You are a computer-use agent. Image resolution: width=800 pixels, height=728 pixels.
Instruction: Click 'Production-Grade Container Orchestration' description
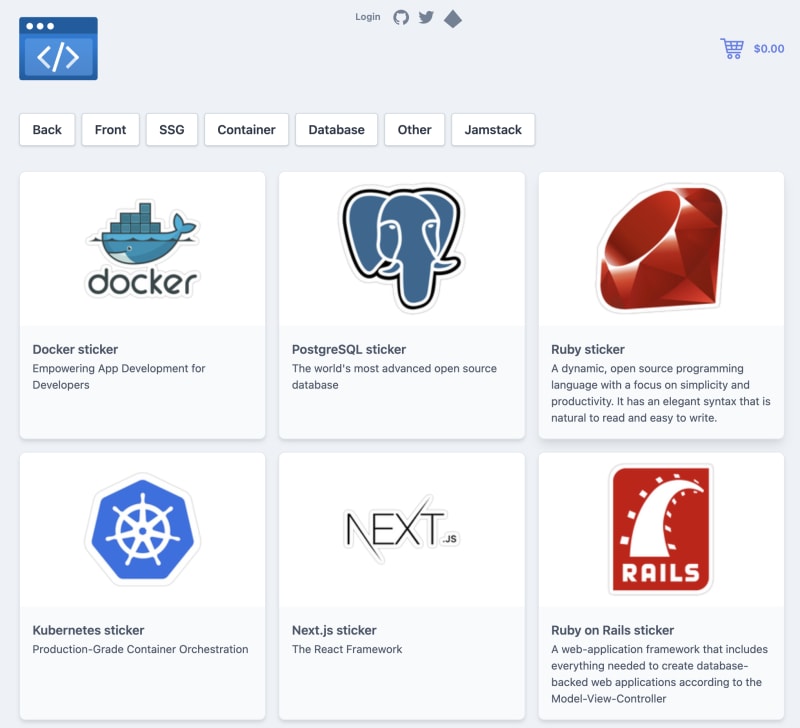140,649
